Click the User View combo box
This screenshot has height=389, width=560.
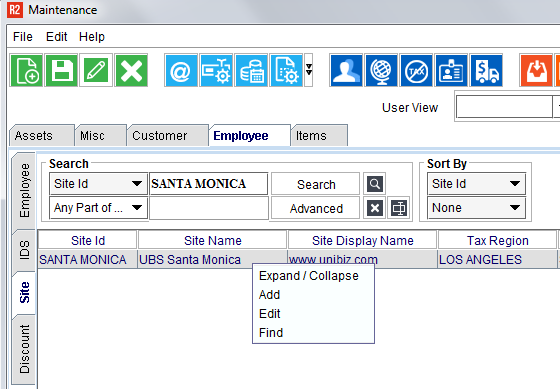507,106
